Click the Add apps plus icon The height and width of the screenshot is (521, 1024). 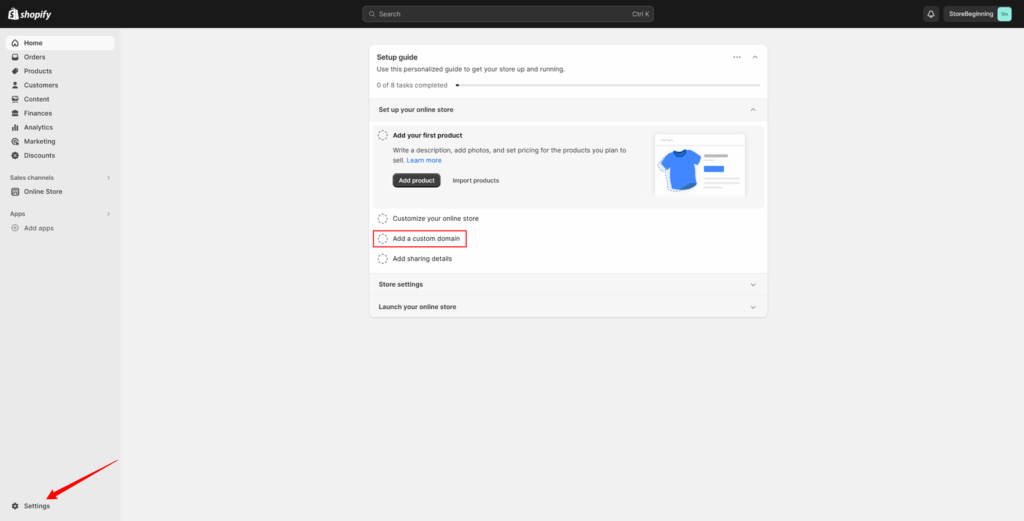tap(15, 228)
